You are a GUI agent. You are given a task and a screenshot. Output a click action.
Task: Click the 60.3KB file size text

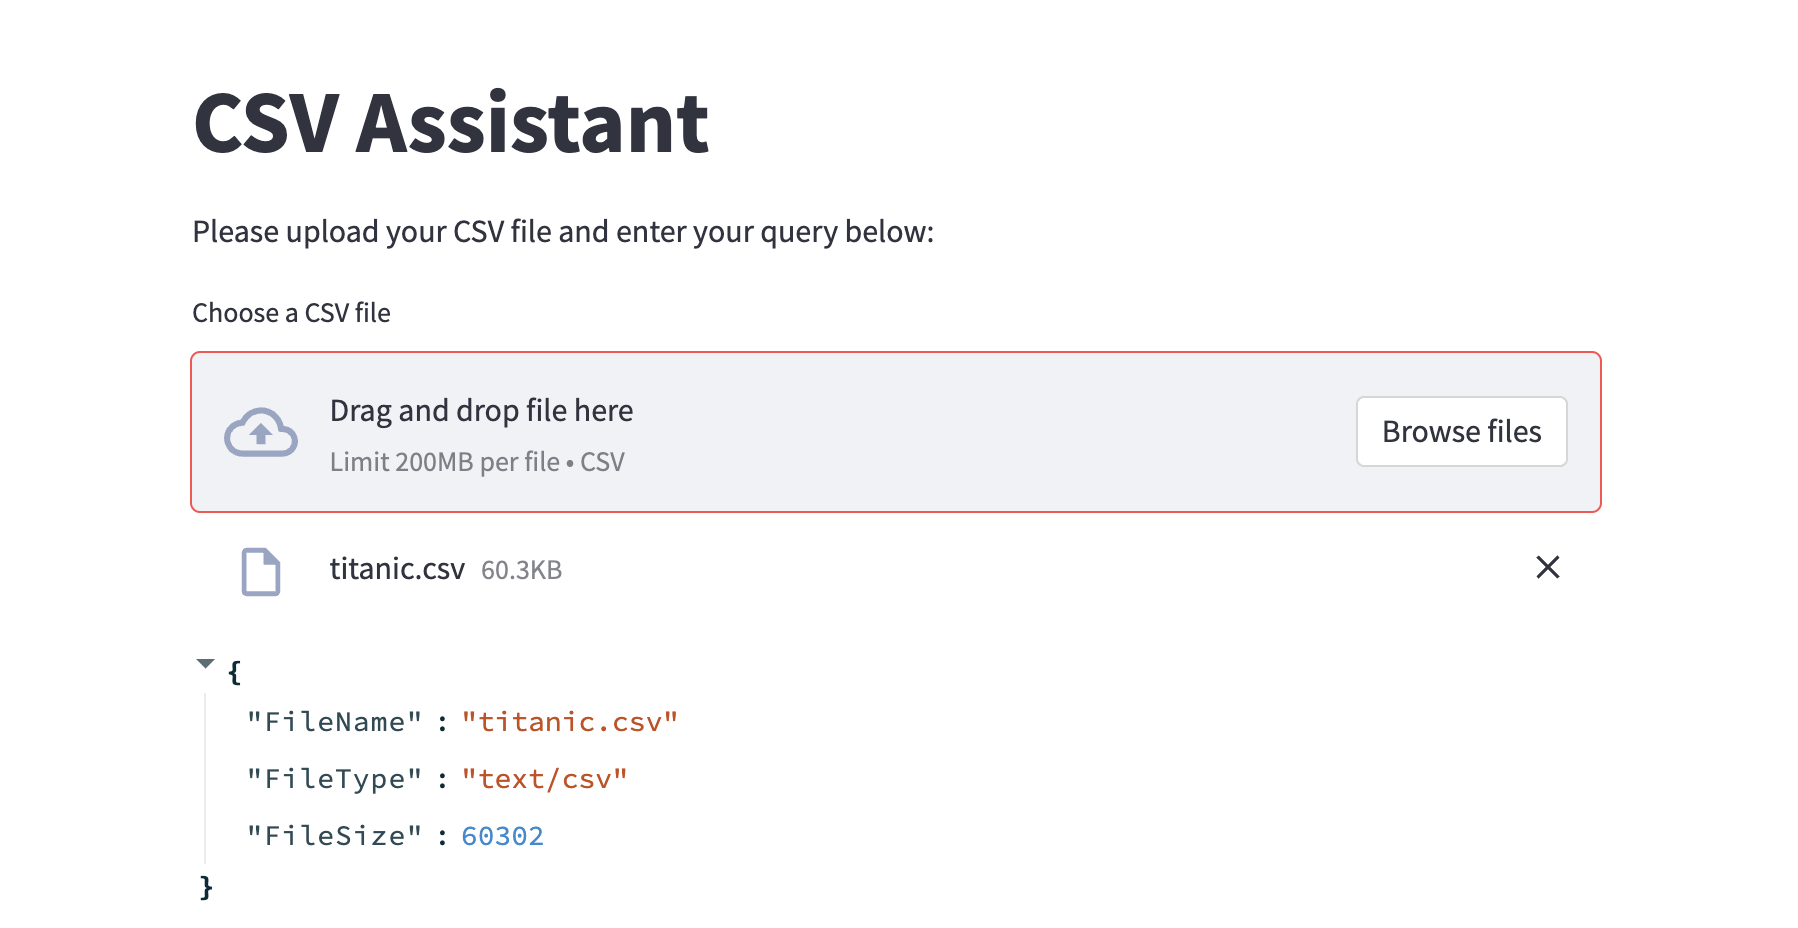point(521,570)
